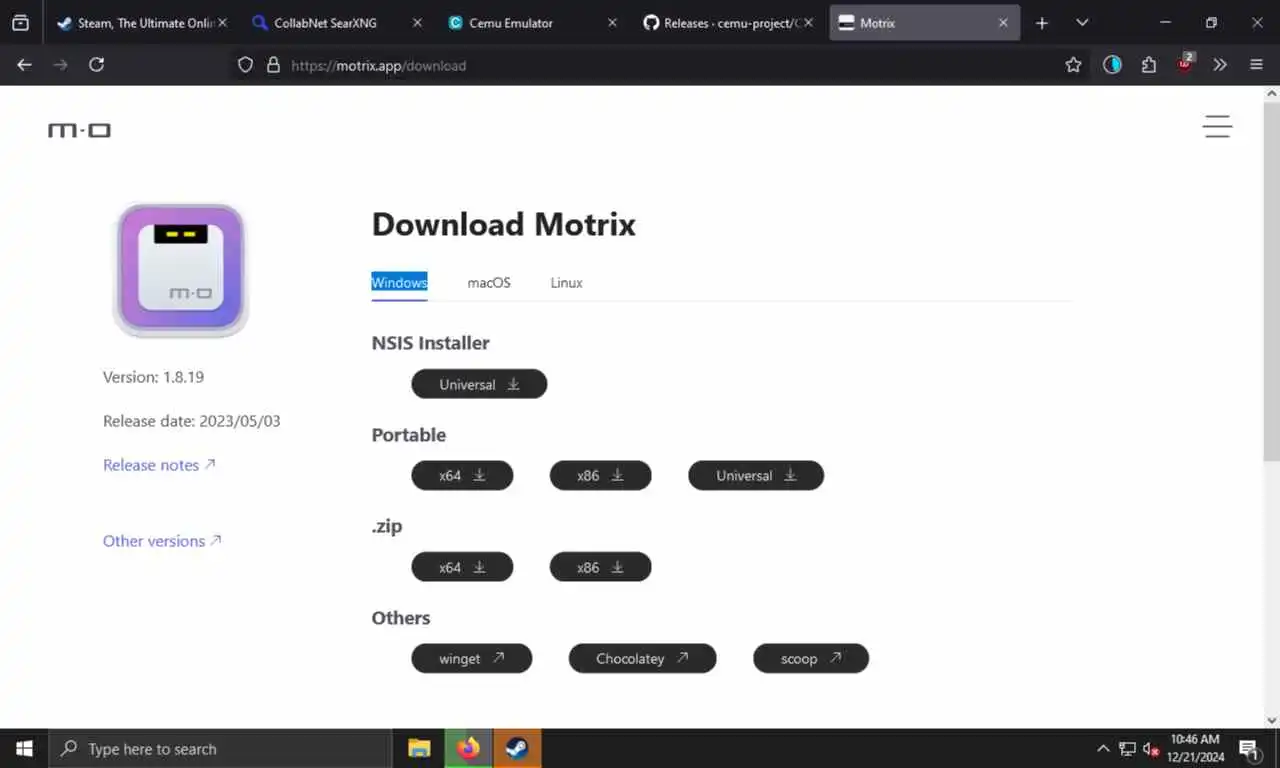Screen dimensions: 1280x768
Task: Click the Firefox taskbar icon
Action: [x=468, y=749]
